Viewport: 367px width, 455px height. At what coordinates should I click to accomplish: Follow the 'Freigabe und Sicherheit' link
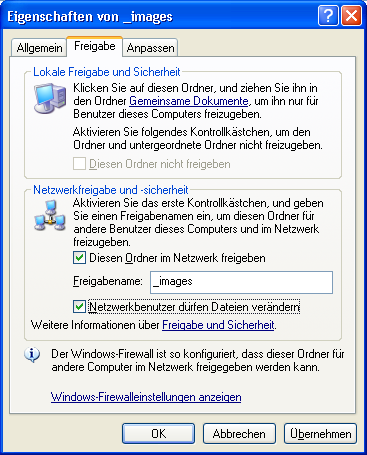tap(218, 325)
